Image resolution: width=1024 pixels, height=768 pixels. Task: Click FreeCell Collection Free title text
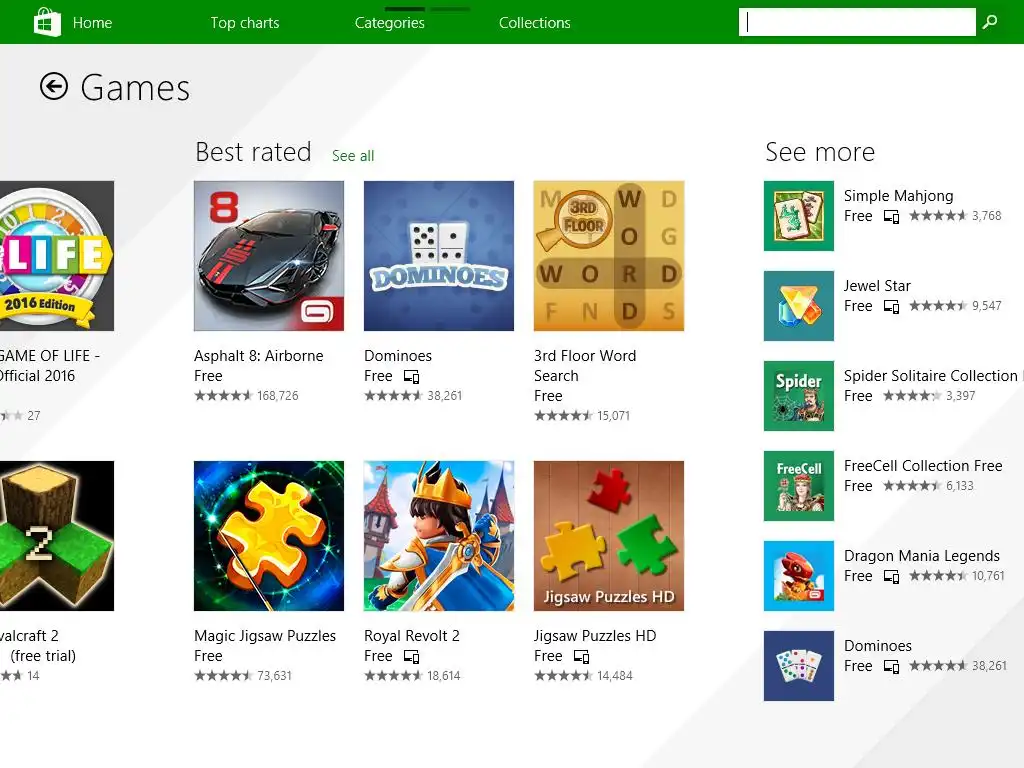coord(923,466)
